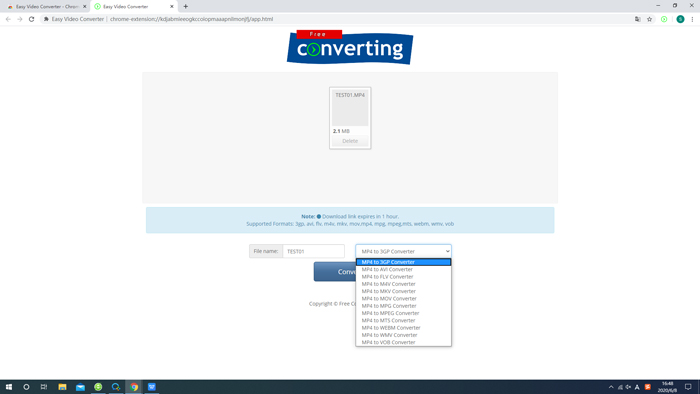700x394 pixels.
Task: Open the green Easy Video Converter extension icon
Action: [x=664, y=19]
